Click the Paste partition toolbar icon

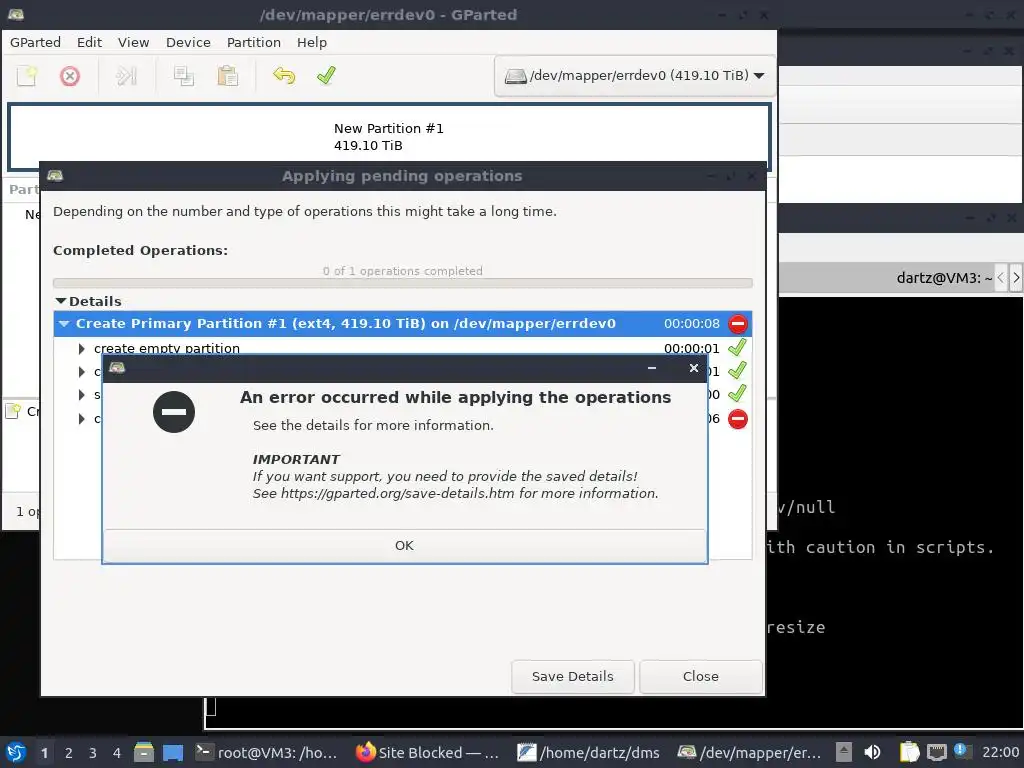pos(227,76)
